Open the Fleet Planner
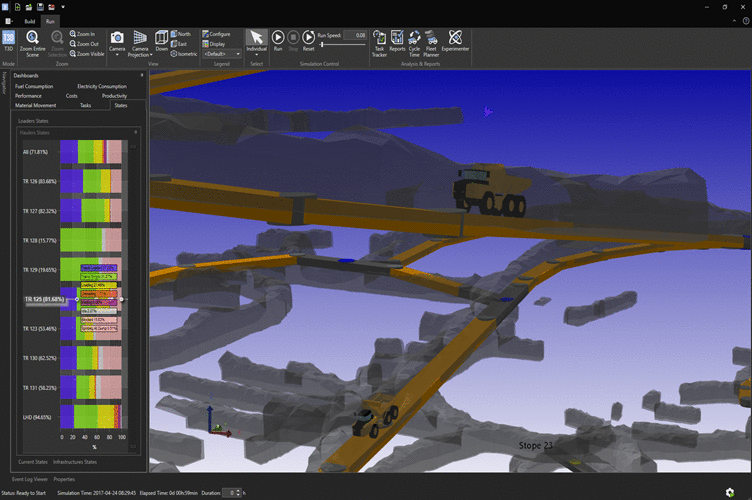This screenshot has height=500, width=752. click(431, 43)
